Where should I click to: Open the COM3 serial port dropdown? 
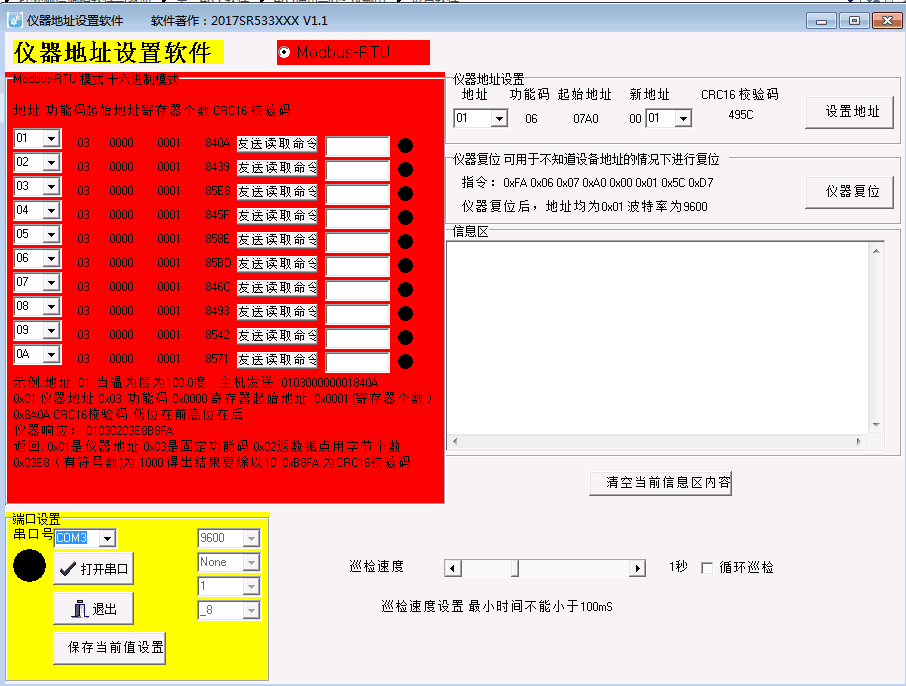click(x=106, y=538)
